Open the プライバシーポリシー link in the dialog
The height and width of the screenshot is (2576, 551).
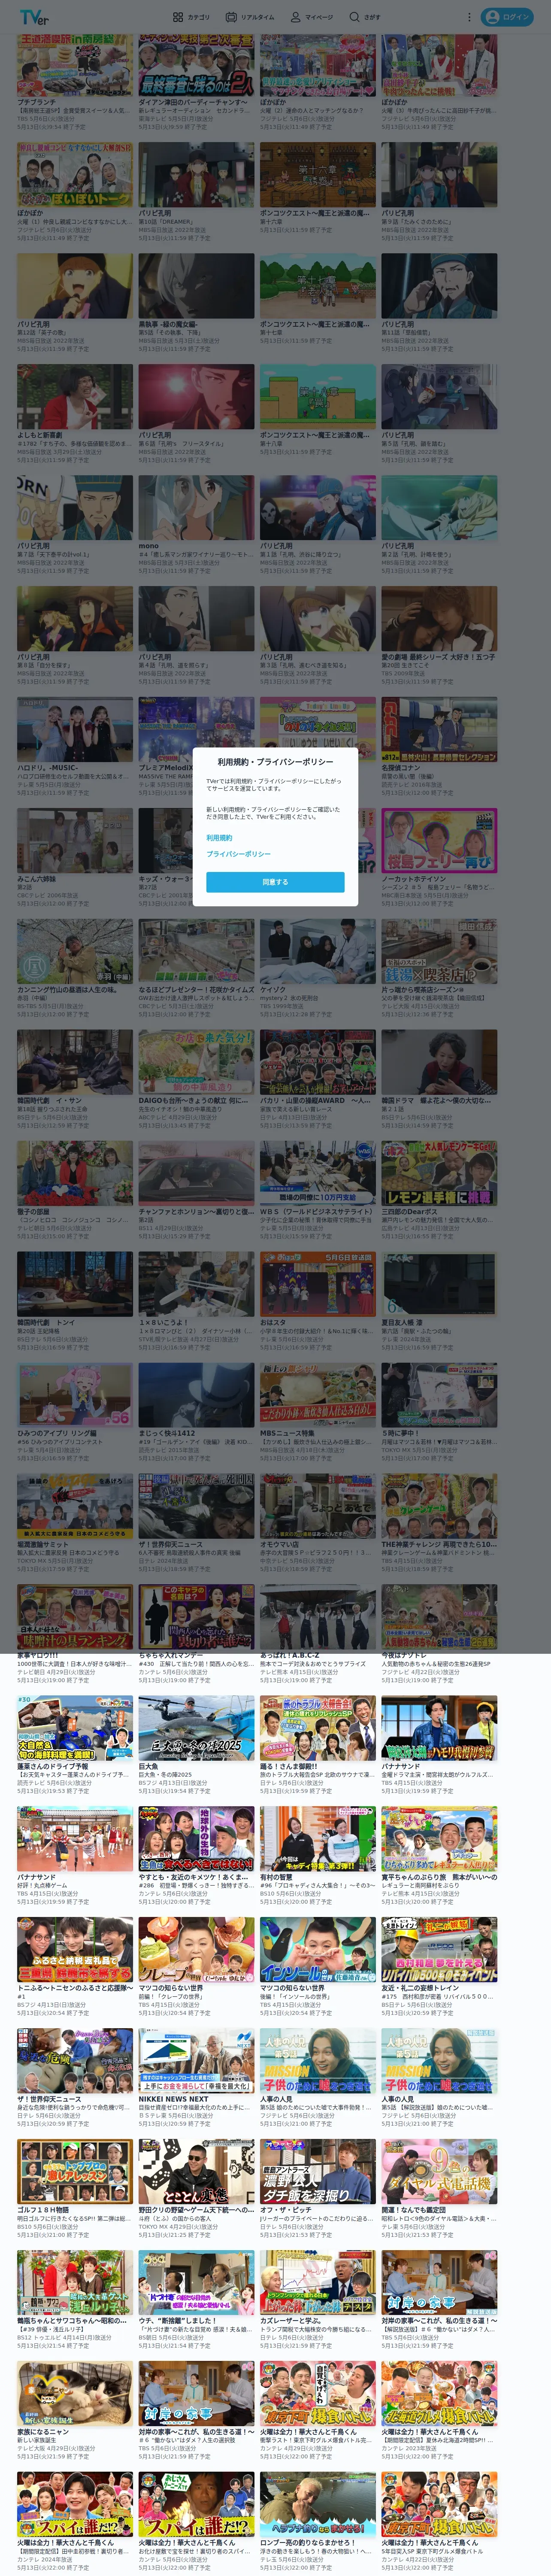[238, 854]
